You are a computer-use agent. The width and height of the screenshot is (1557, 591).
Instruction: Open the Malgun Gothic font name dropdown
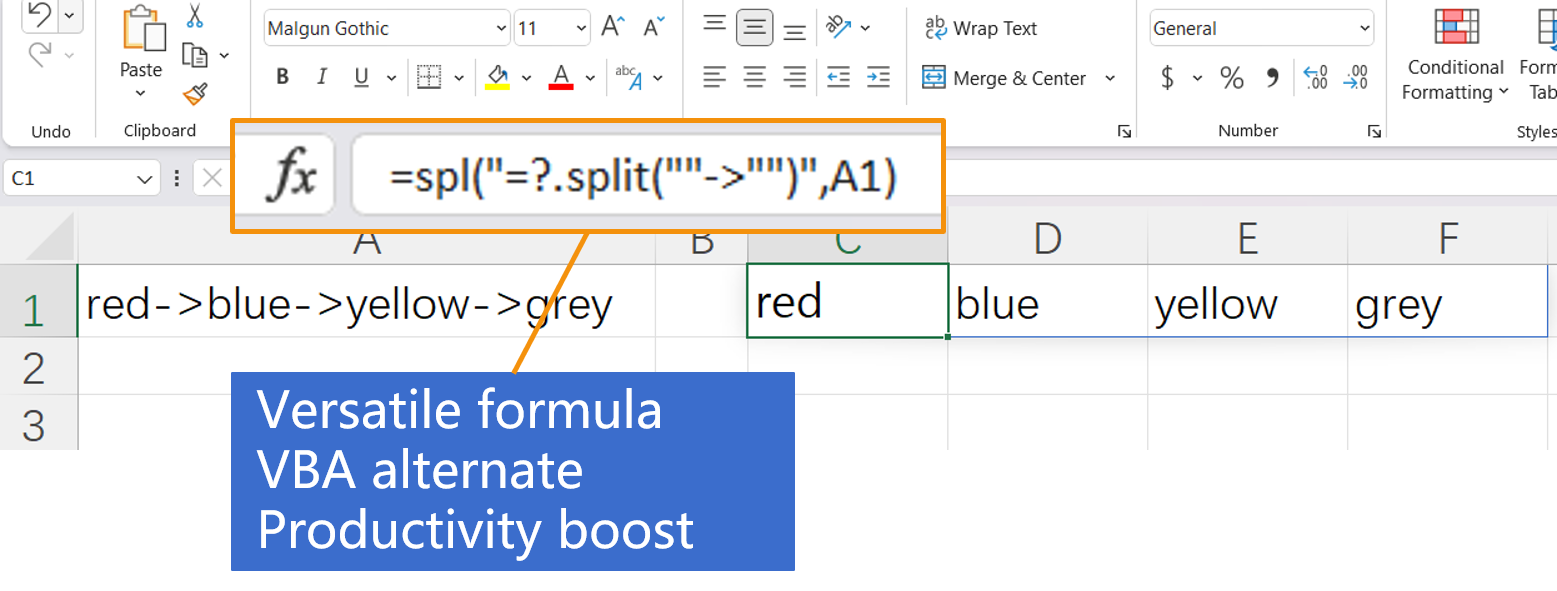click(501, 29)
